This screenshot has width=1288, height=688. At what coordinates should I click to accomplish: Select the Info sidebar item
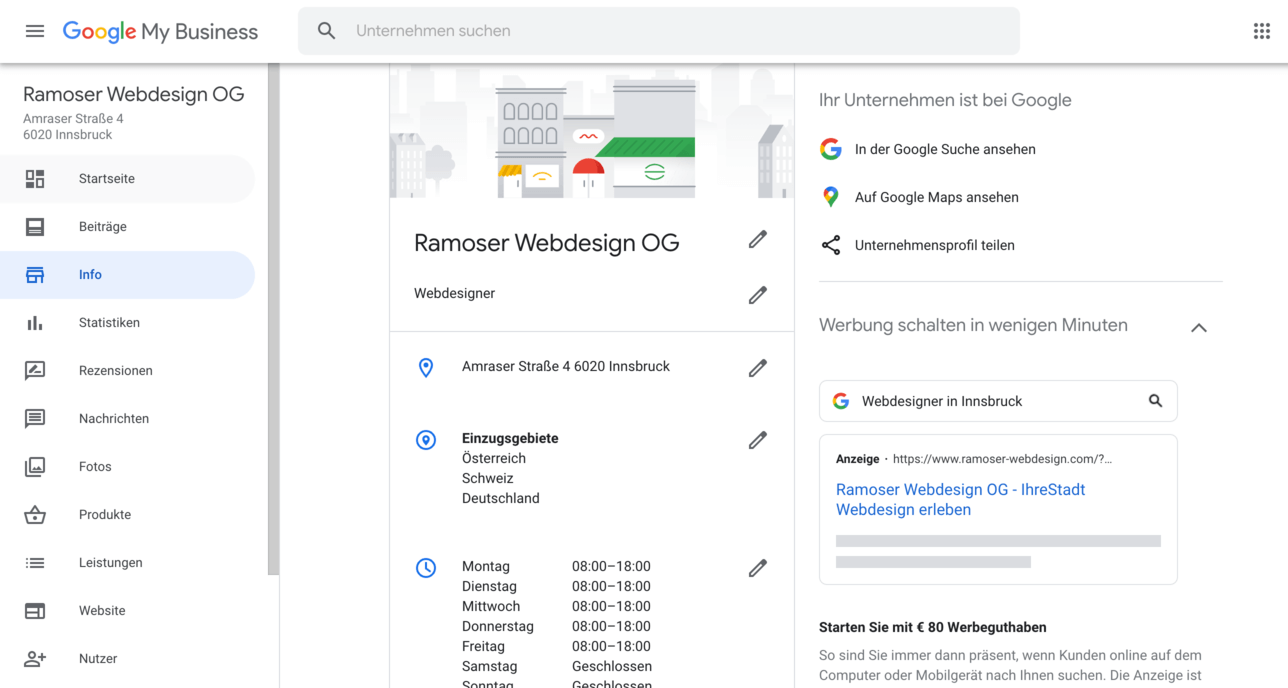[127, 275]
